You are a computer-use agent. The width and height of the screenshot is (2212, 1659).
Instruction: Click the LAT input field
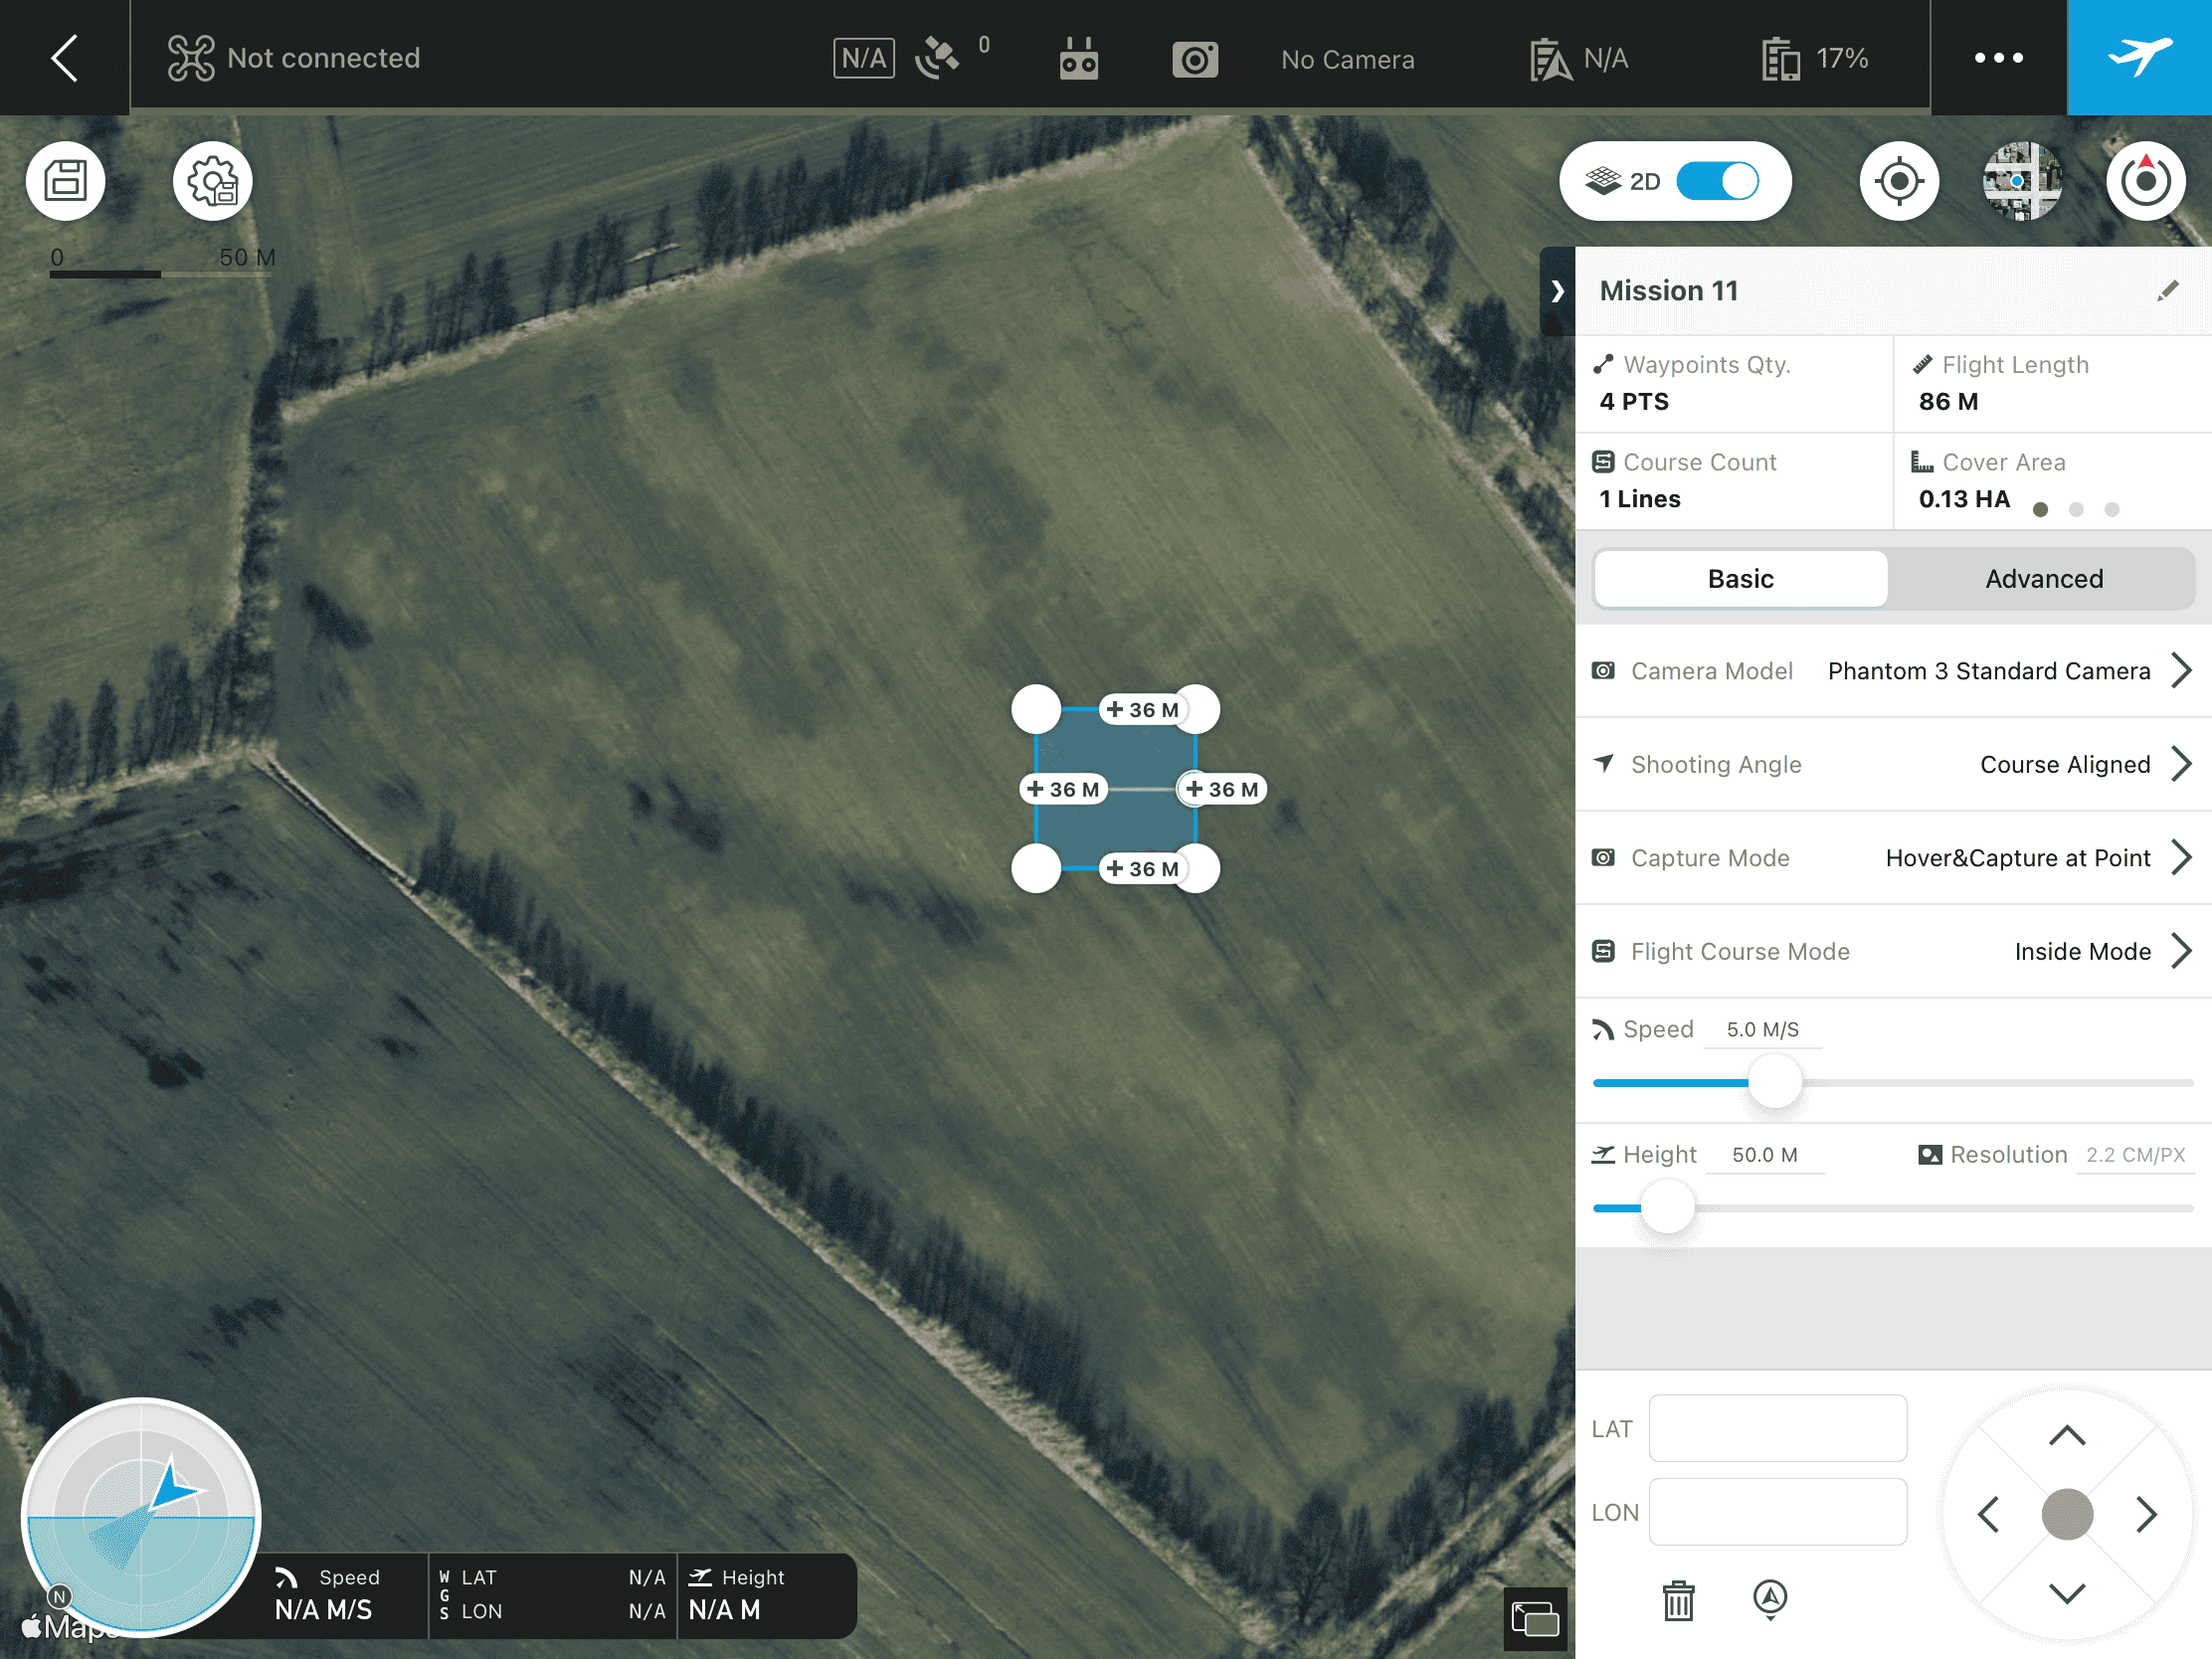click(x=1777, y=1428)
